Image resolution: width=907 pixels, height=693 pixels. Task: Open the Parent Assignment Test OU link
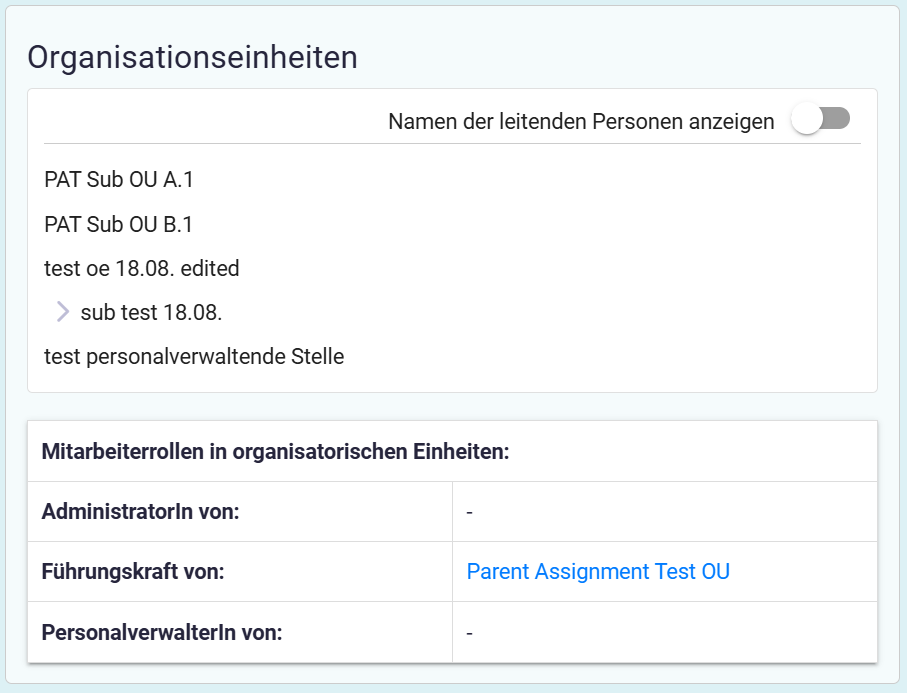(x=598, y=572)
